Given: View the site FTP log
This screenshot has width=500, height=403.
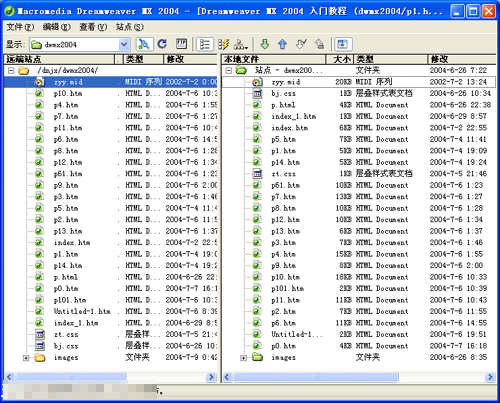Looking at the screenshot, I should point(182,44).
